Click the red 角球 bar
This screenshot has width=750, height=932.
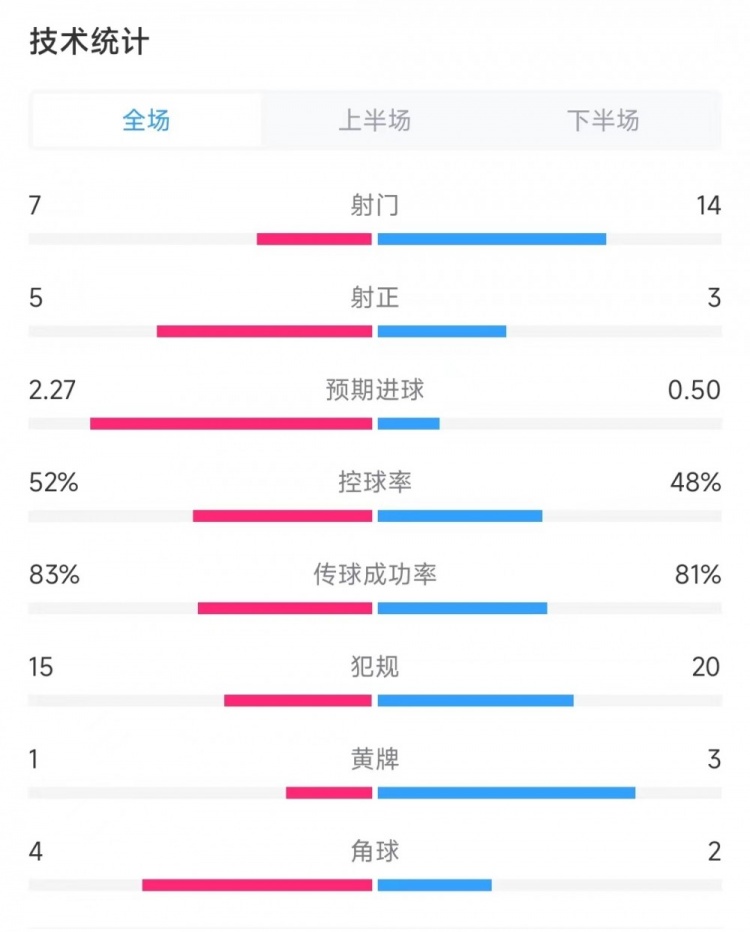click(257, 885)
